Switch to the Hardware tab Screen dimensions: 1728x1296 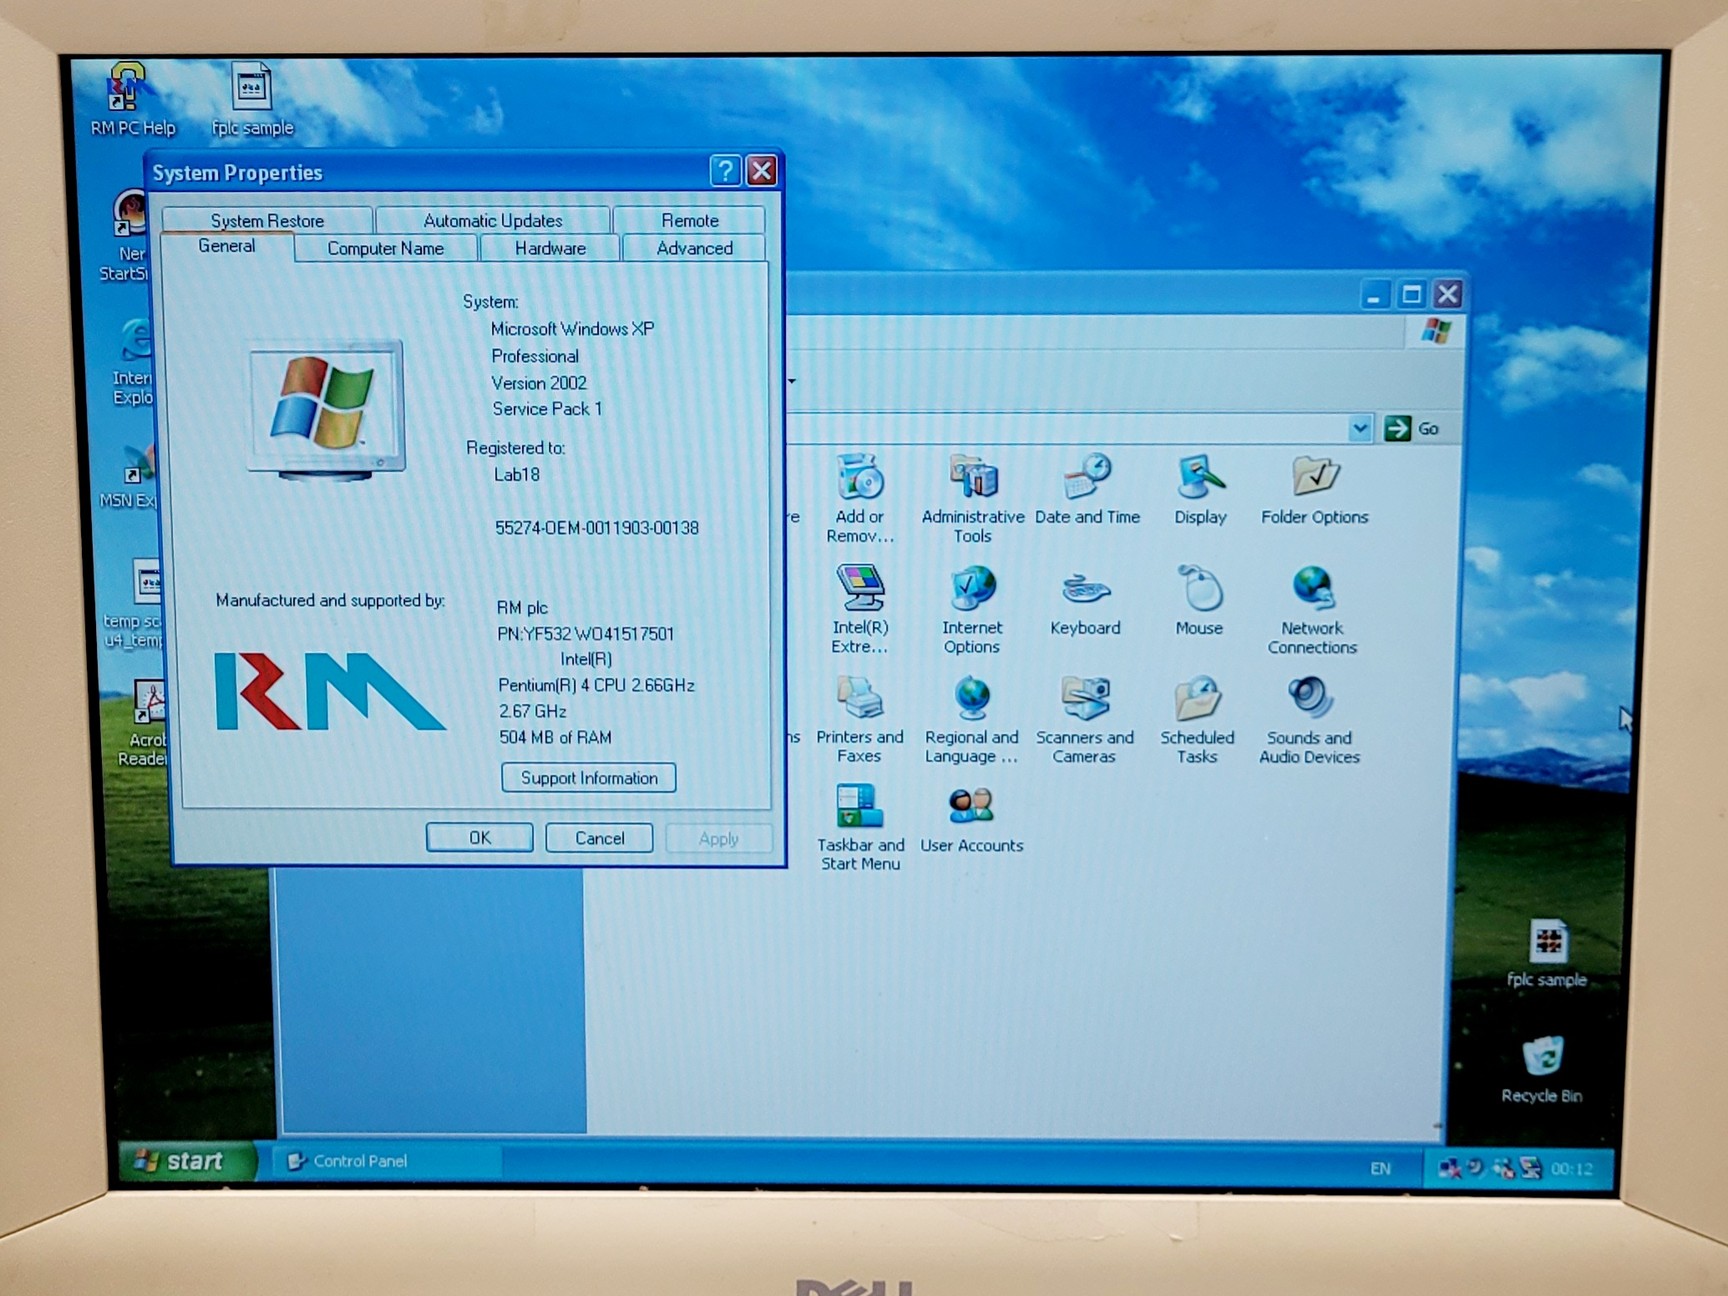coord(550,248)
